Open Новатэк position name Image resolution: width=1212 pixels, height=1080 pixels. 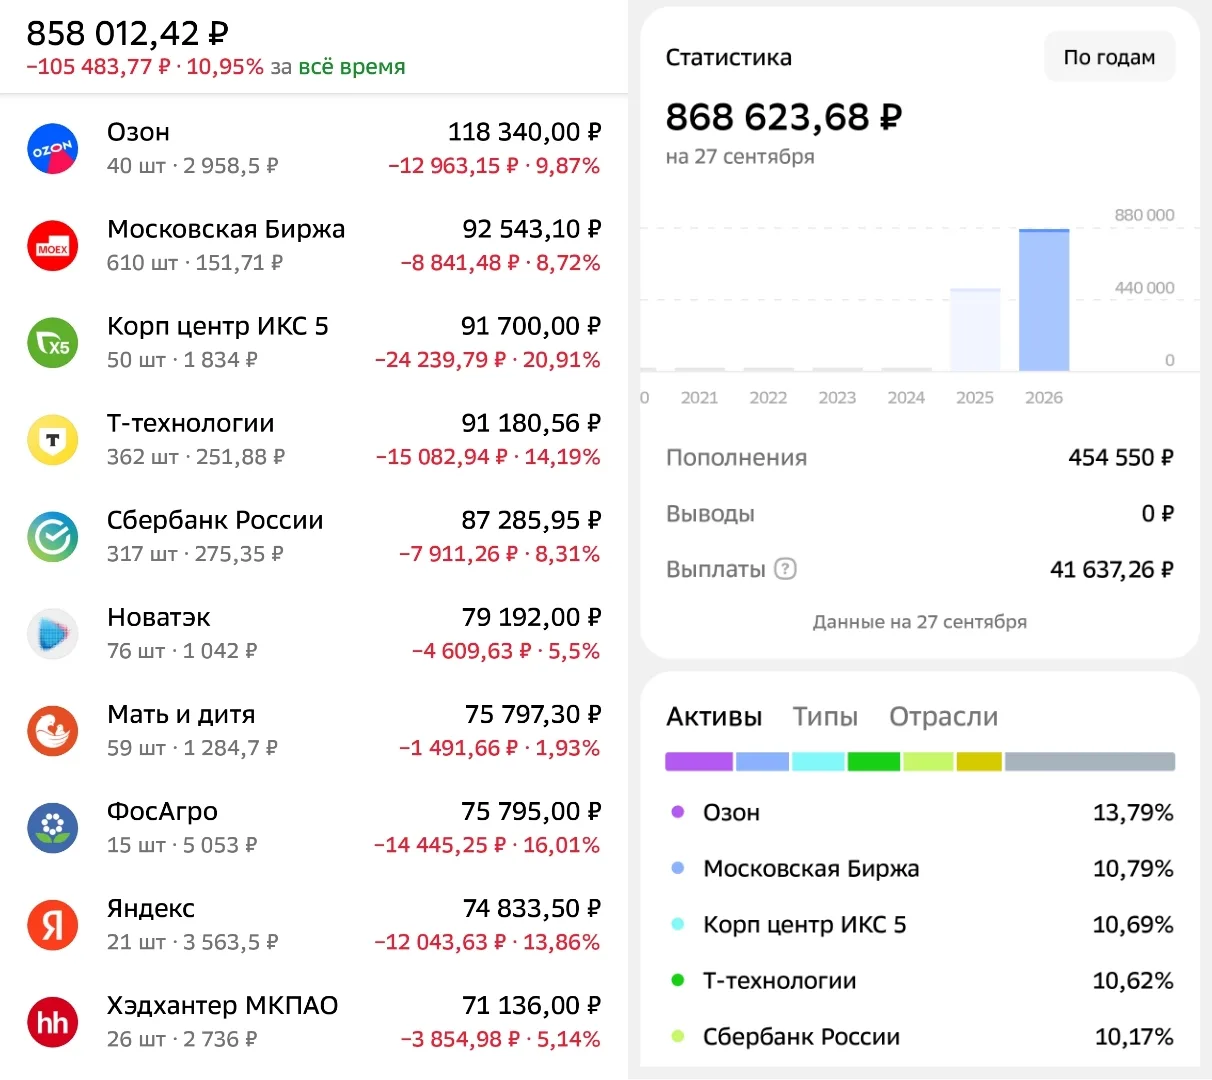[159, 617]
